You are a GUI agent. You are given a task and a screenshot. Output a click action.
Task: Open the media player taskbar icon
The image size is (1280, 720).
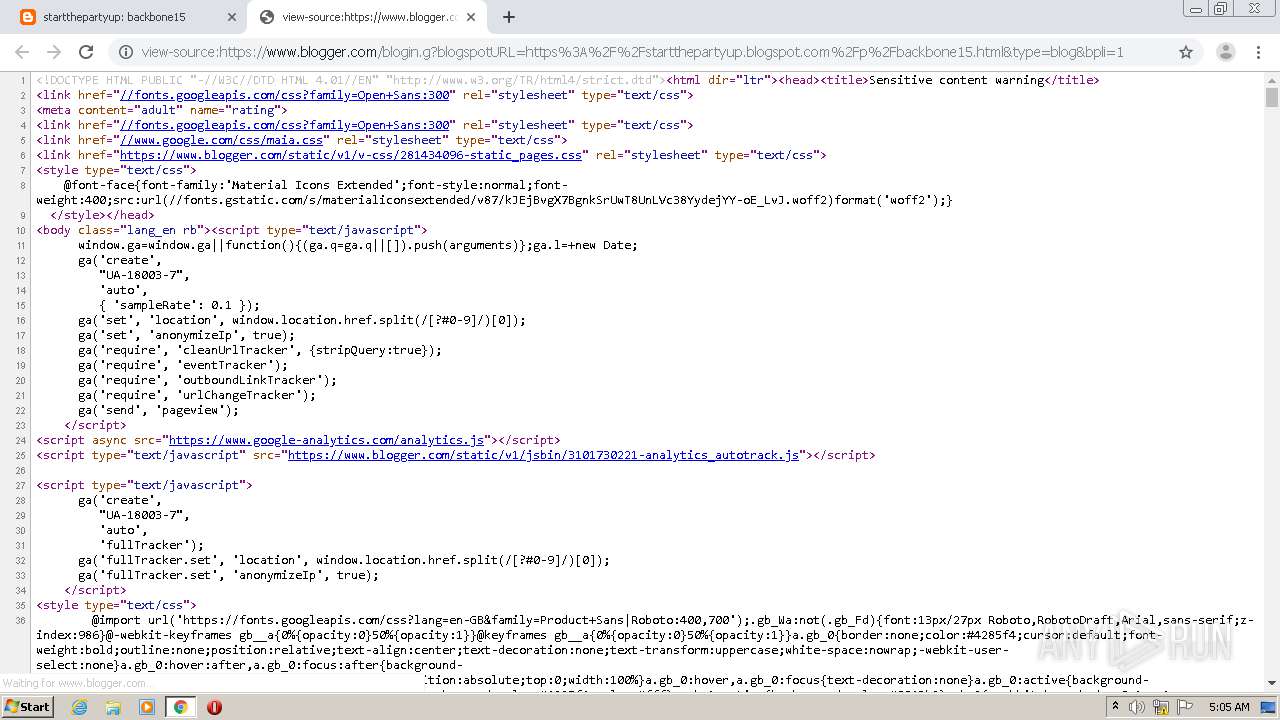click(x=147, y=706)
